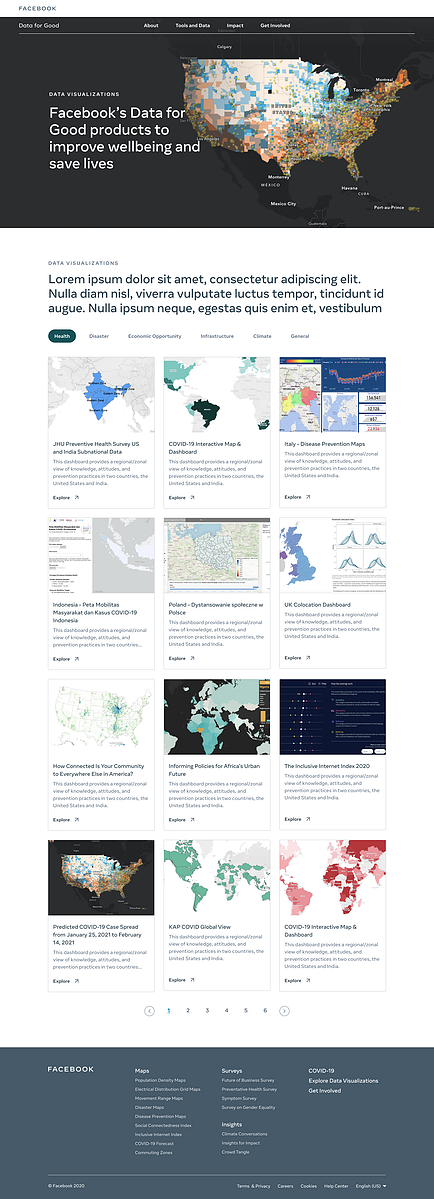Click Explore arrow under KAP COVID Global View
434x1199 pixels.
coord(193,979)
